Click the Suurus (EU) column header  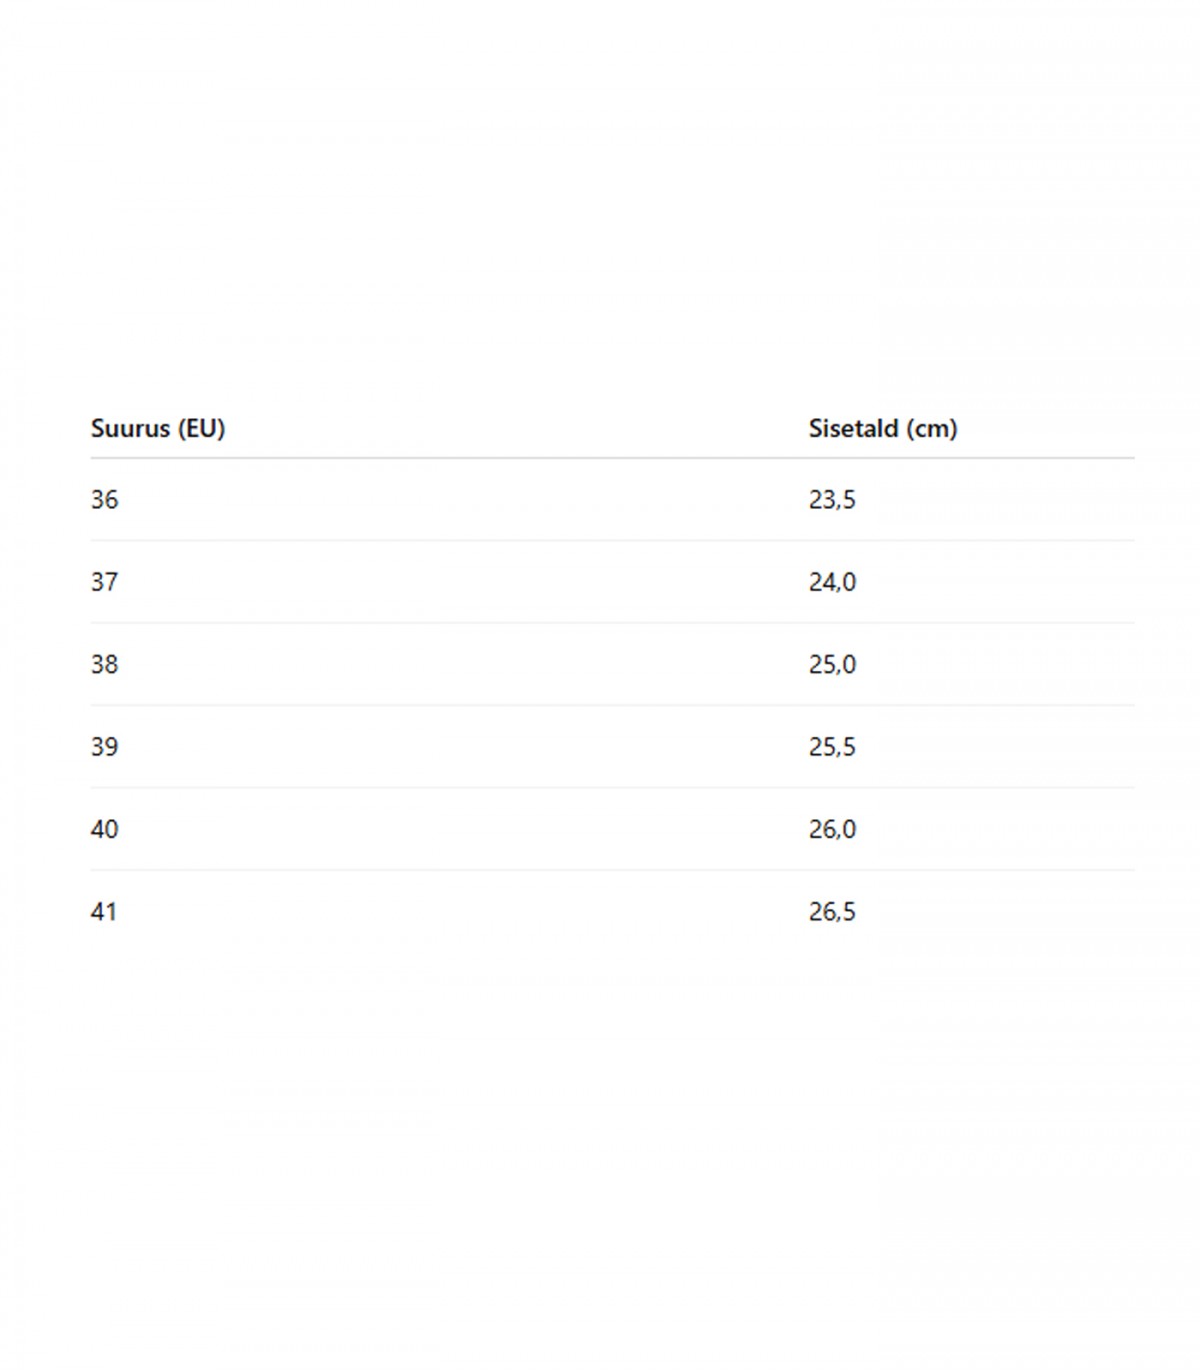coord(158,429)
